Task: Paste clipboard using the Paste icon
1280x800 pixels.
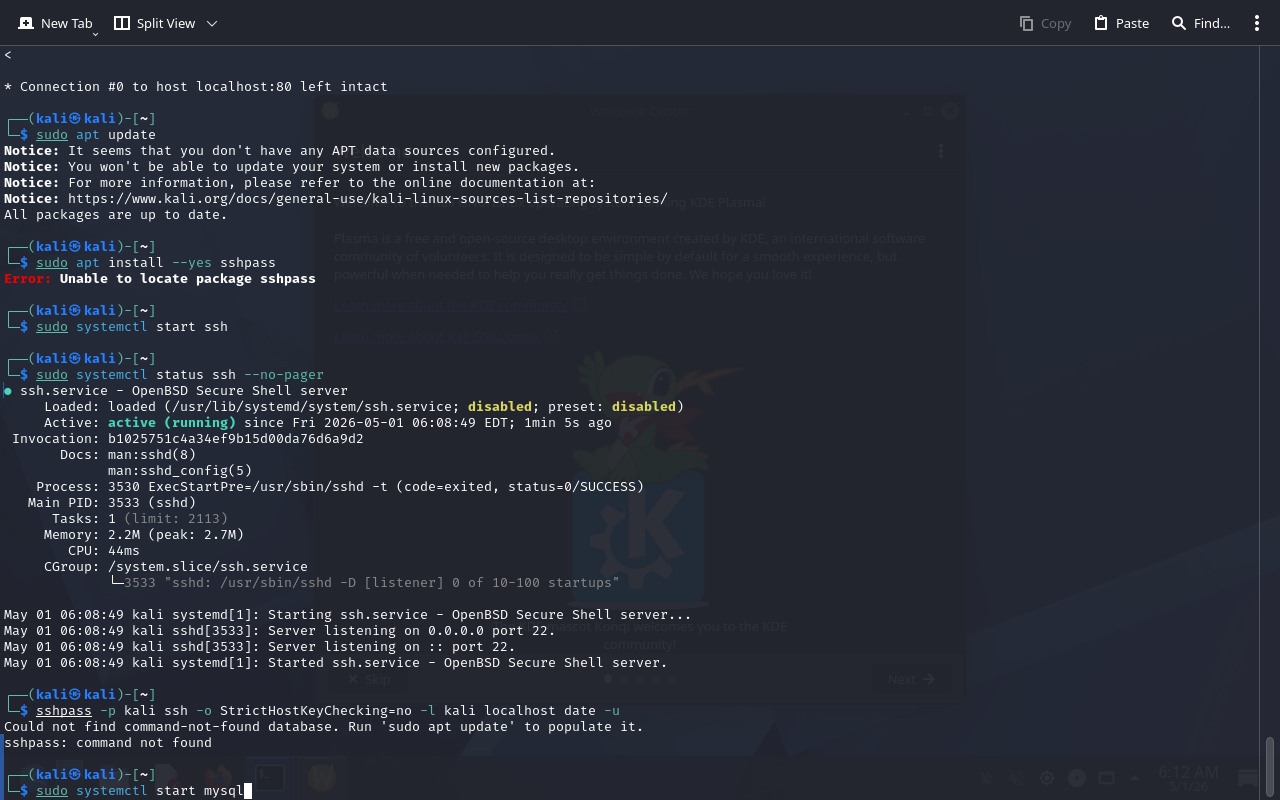Action: 1101,23
